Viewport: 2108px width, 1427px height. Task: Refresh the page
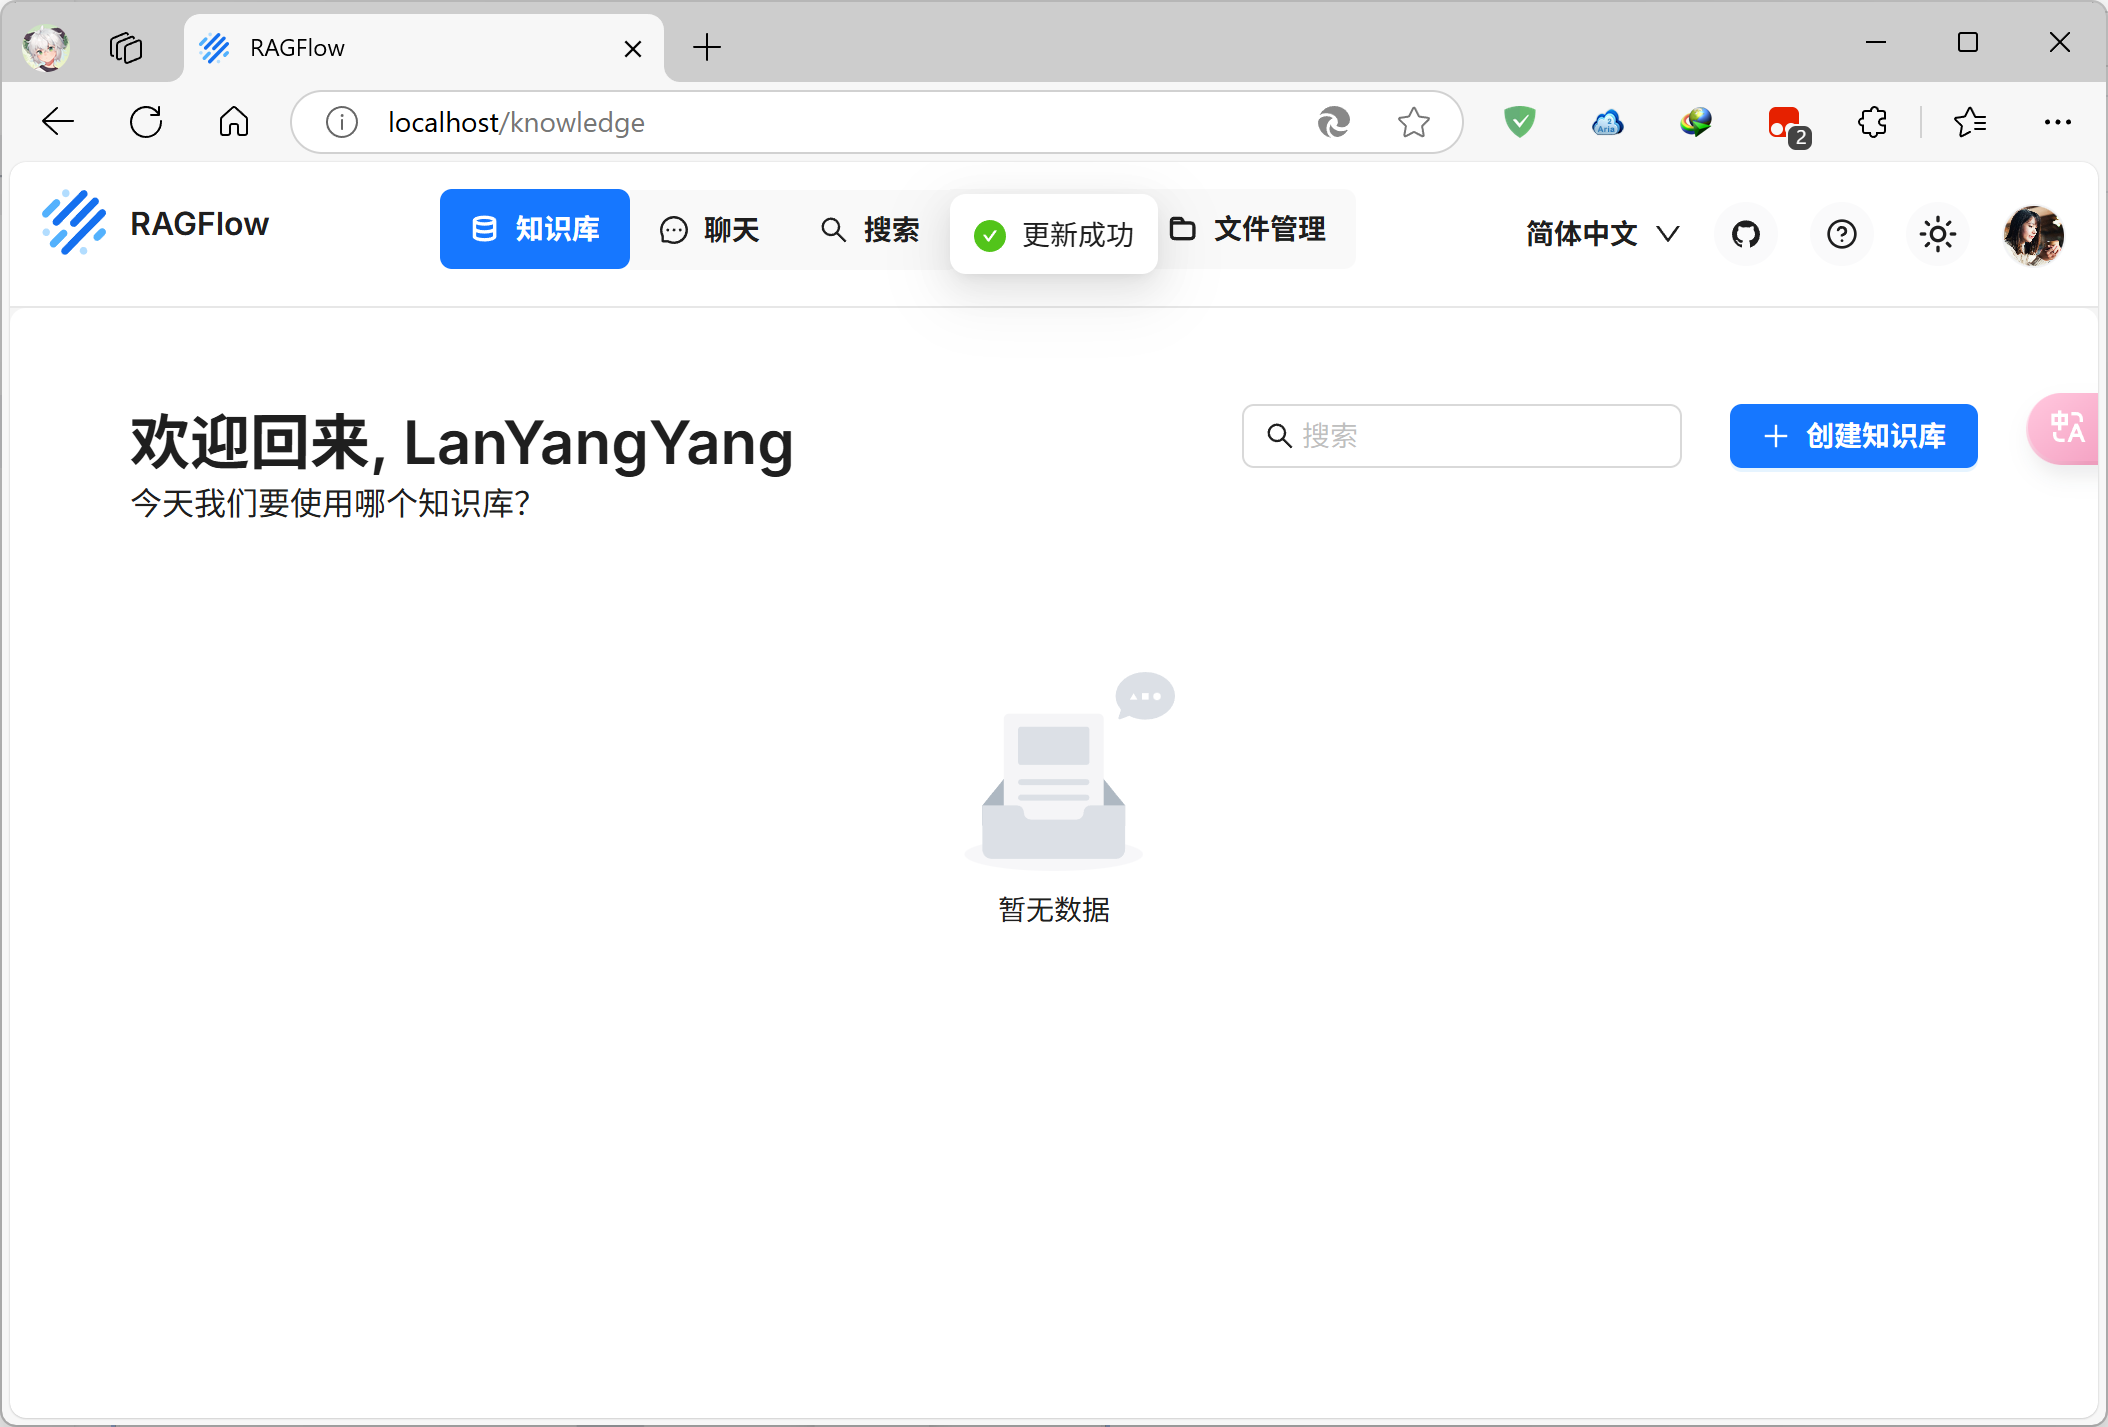coord(146,122)
